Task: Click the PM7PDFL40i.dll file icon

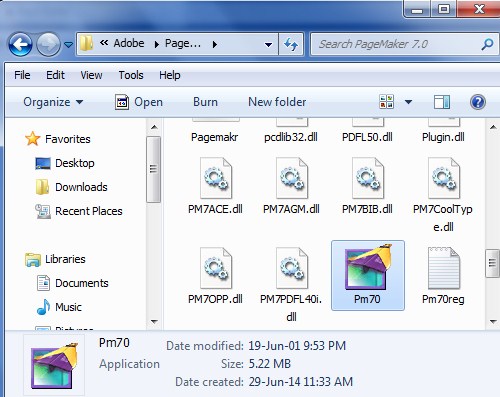Action: 292,268
